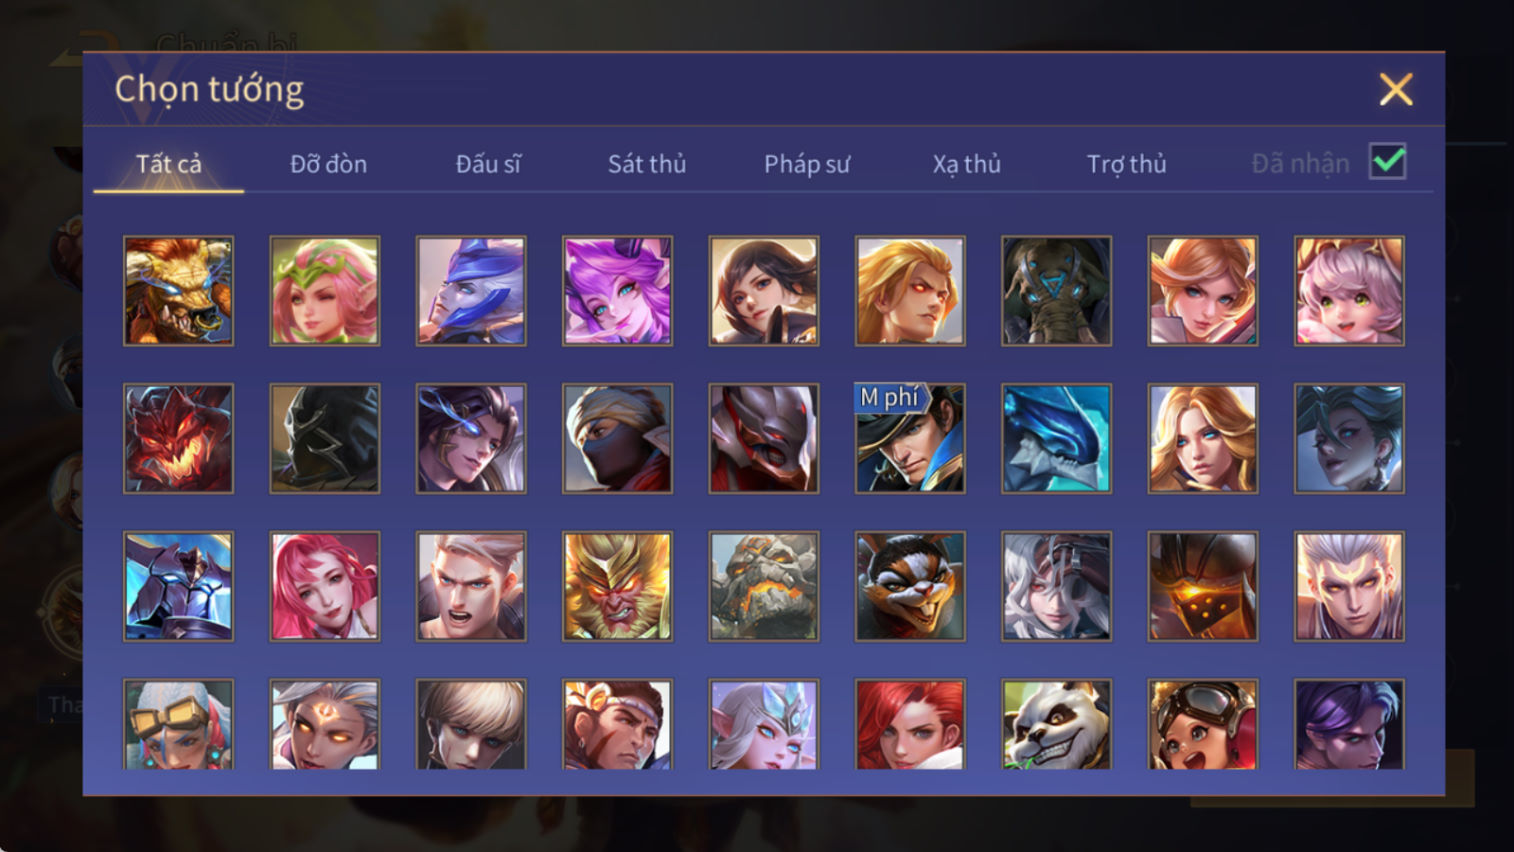The height and width of the screenshot is (852, 1514).
Task: Go to the "Trợ thủ" tab
Action: [1127, 164]
